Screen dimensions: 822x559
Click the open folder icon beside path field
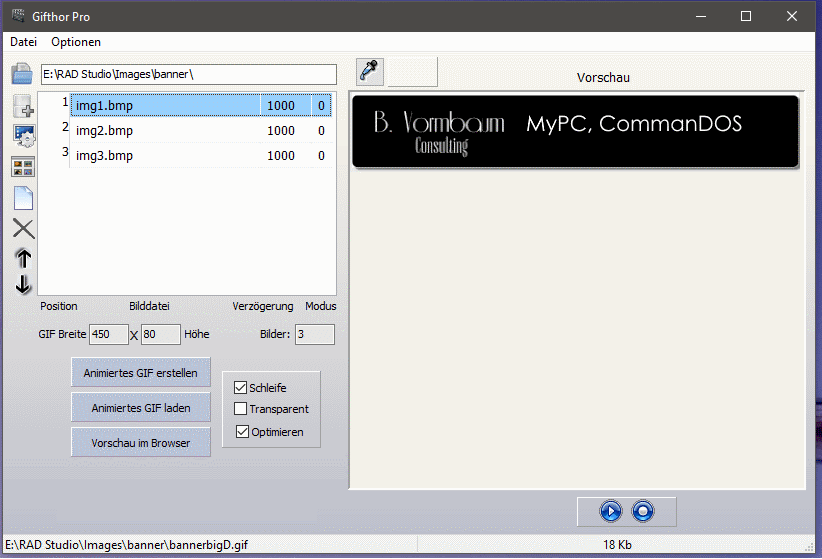click(22, 73)
